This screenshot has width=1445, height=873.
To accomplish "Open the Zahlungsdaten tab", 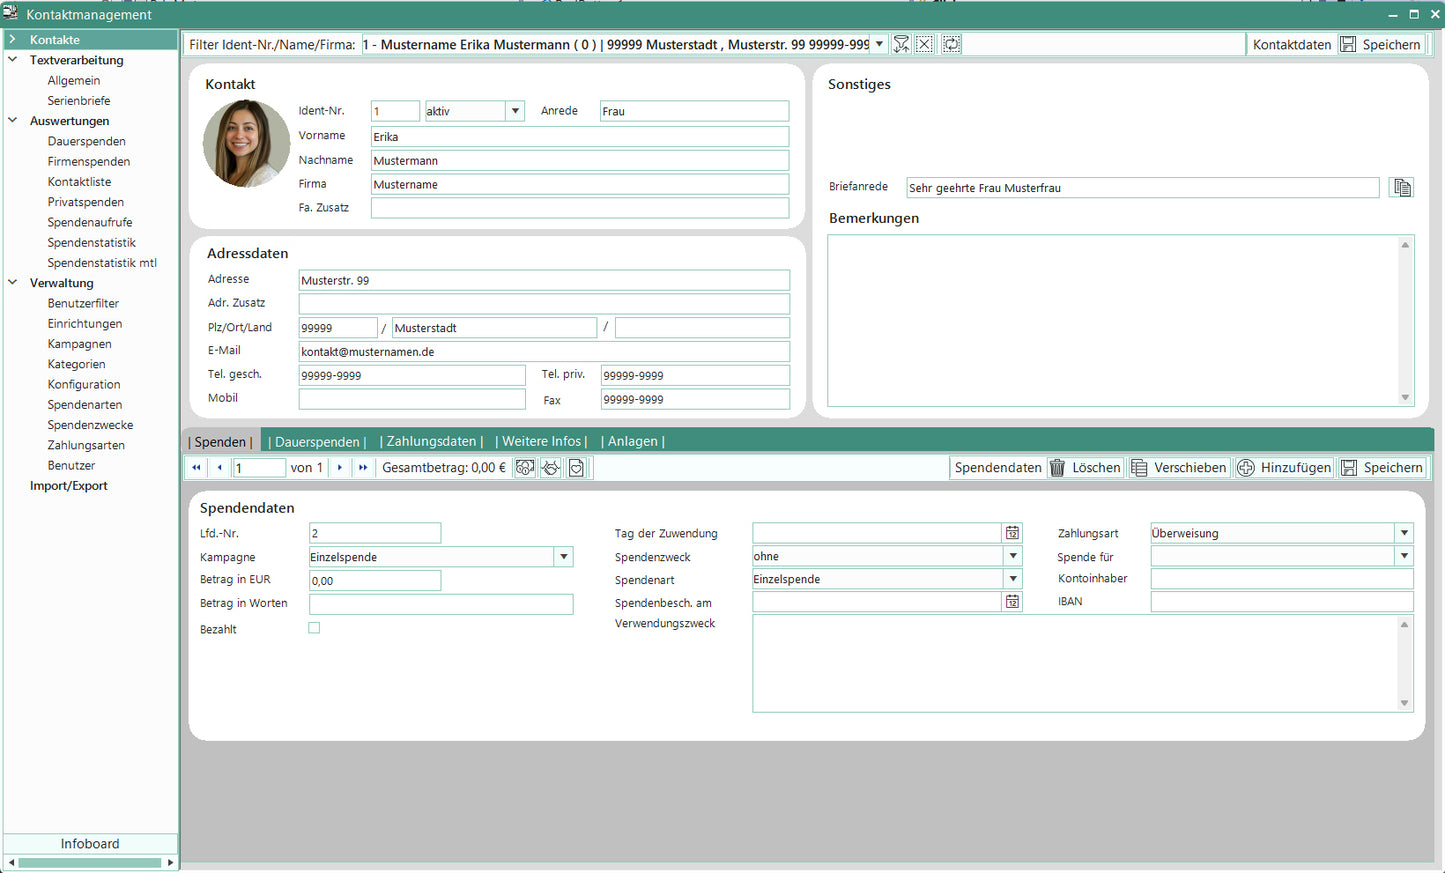I will [x=431, y=441].
